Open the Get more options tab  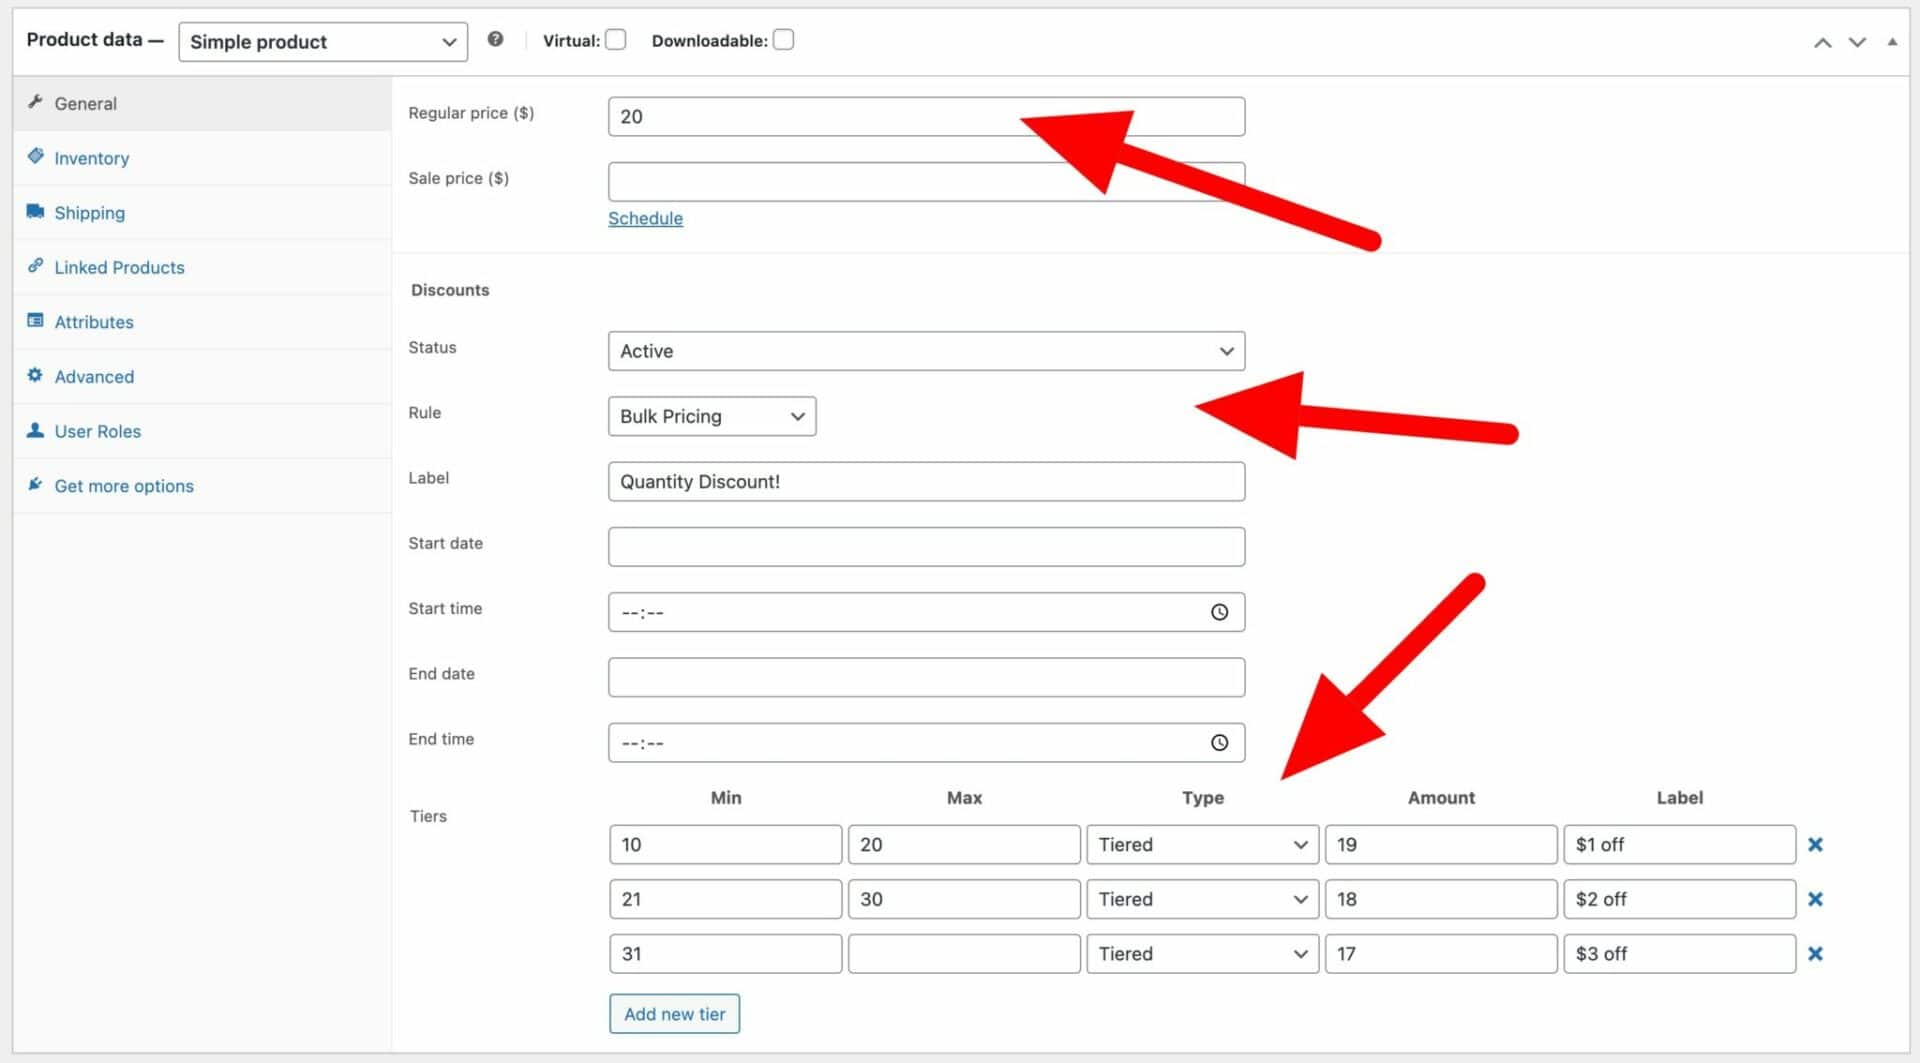[x=202, y=486]
